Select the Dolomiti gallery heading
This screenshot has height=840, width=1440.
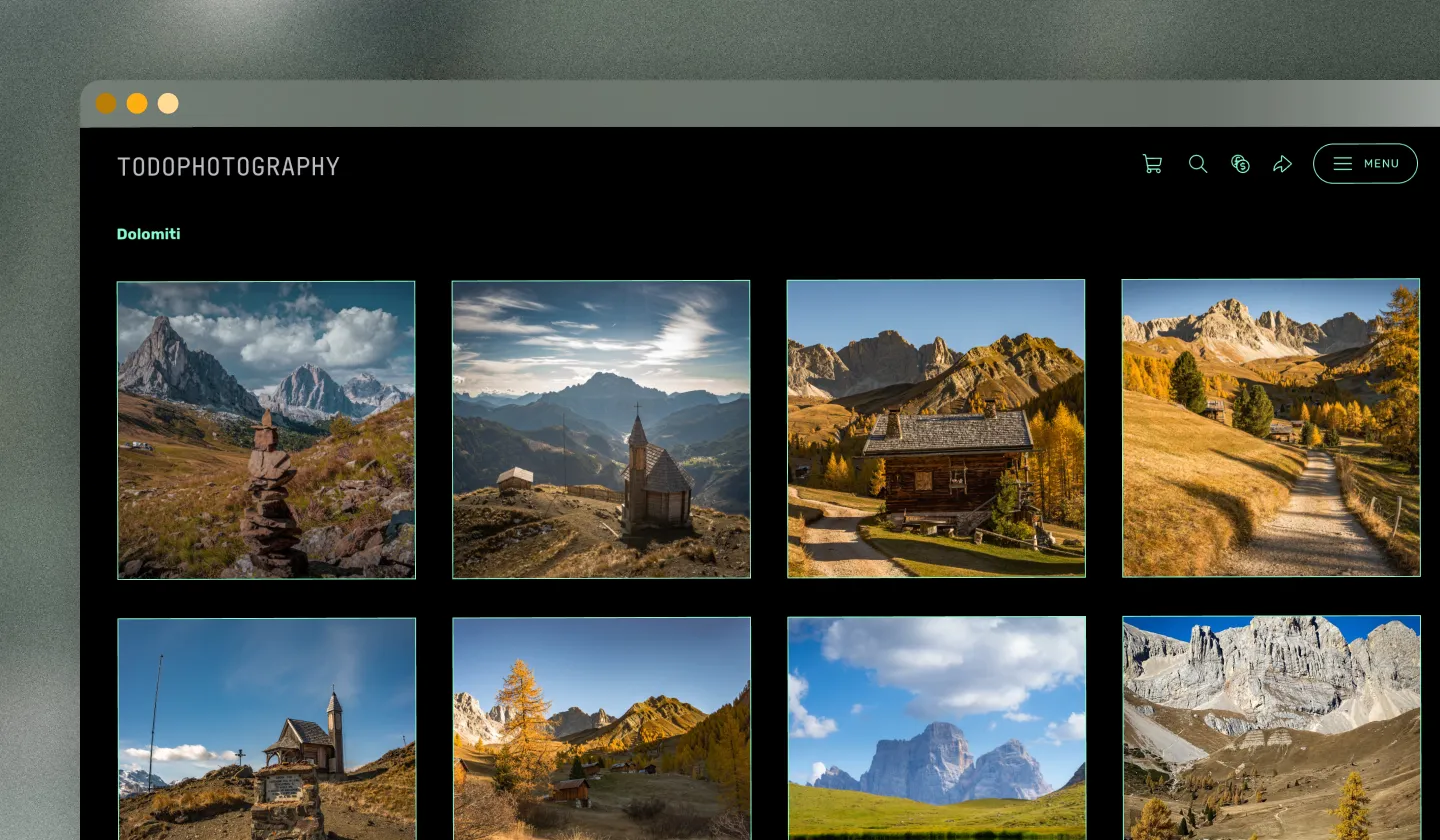pyautogui.click(x=149, y=234)
